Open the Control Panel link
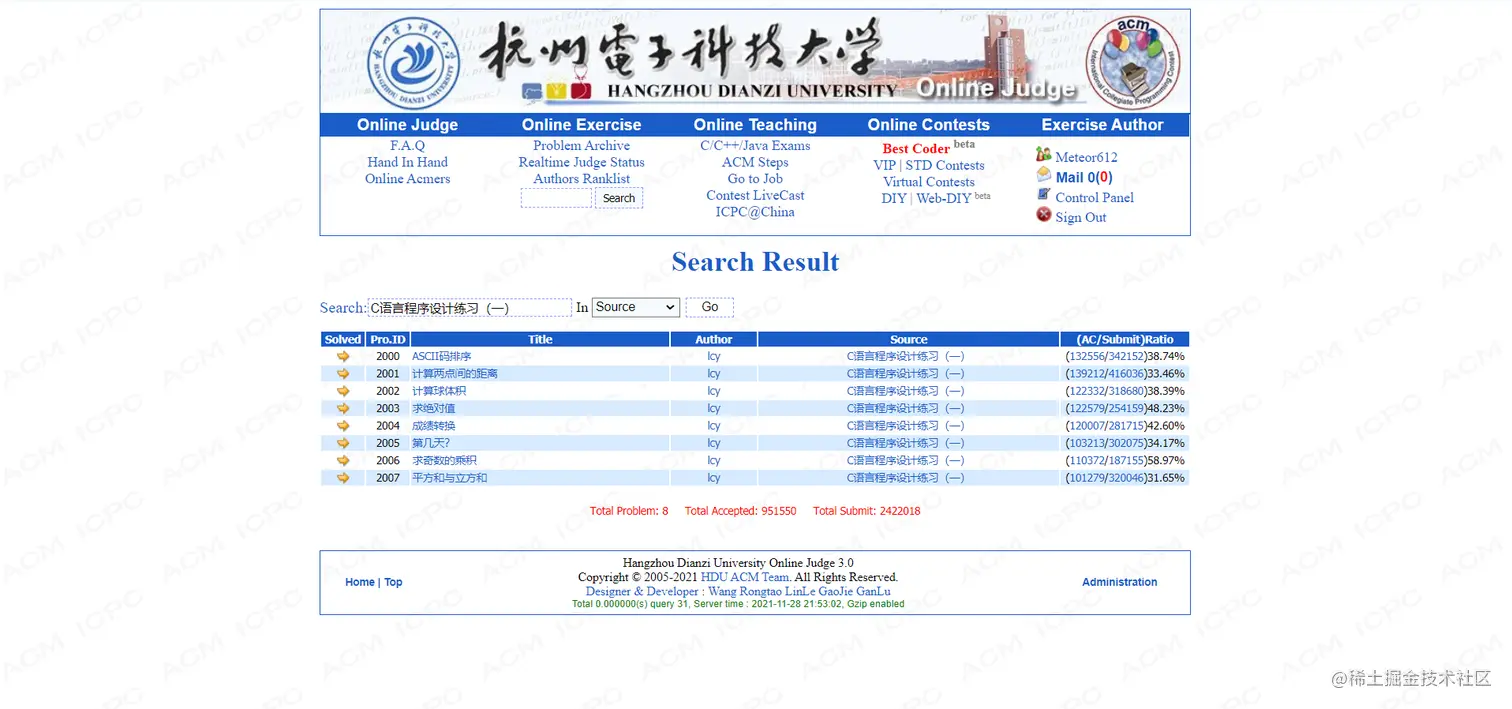The image size is (1512, 709). [x=1094, y=197]
